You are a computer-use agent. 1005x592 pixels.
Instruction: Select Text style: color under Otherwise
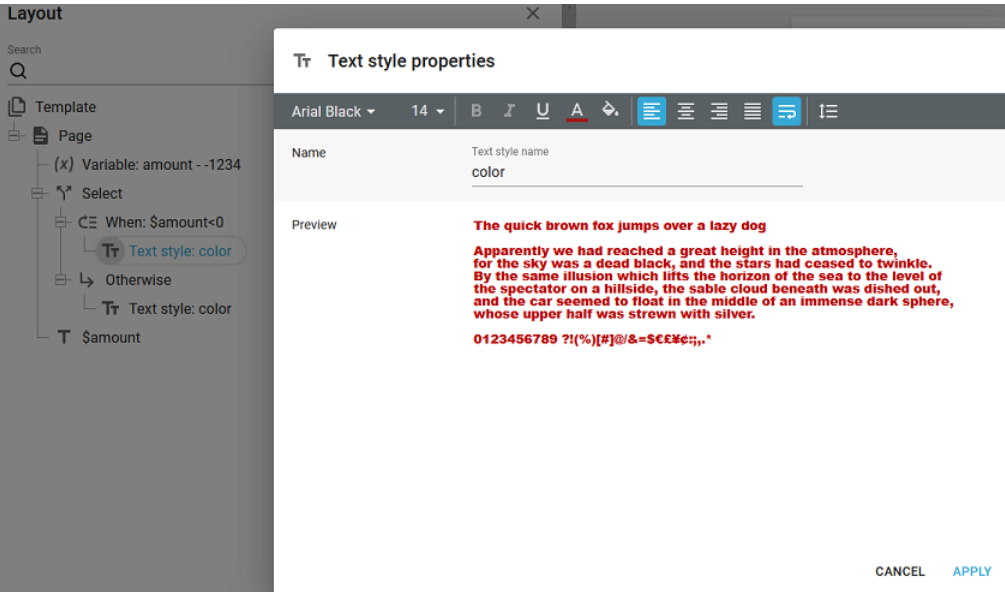point(180,309)
